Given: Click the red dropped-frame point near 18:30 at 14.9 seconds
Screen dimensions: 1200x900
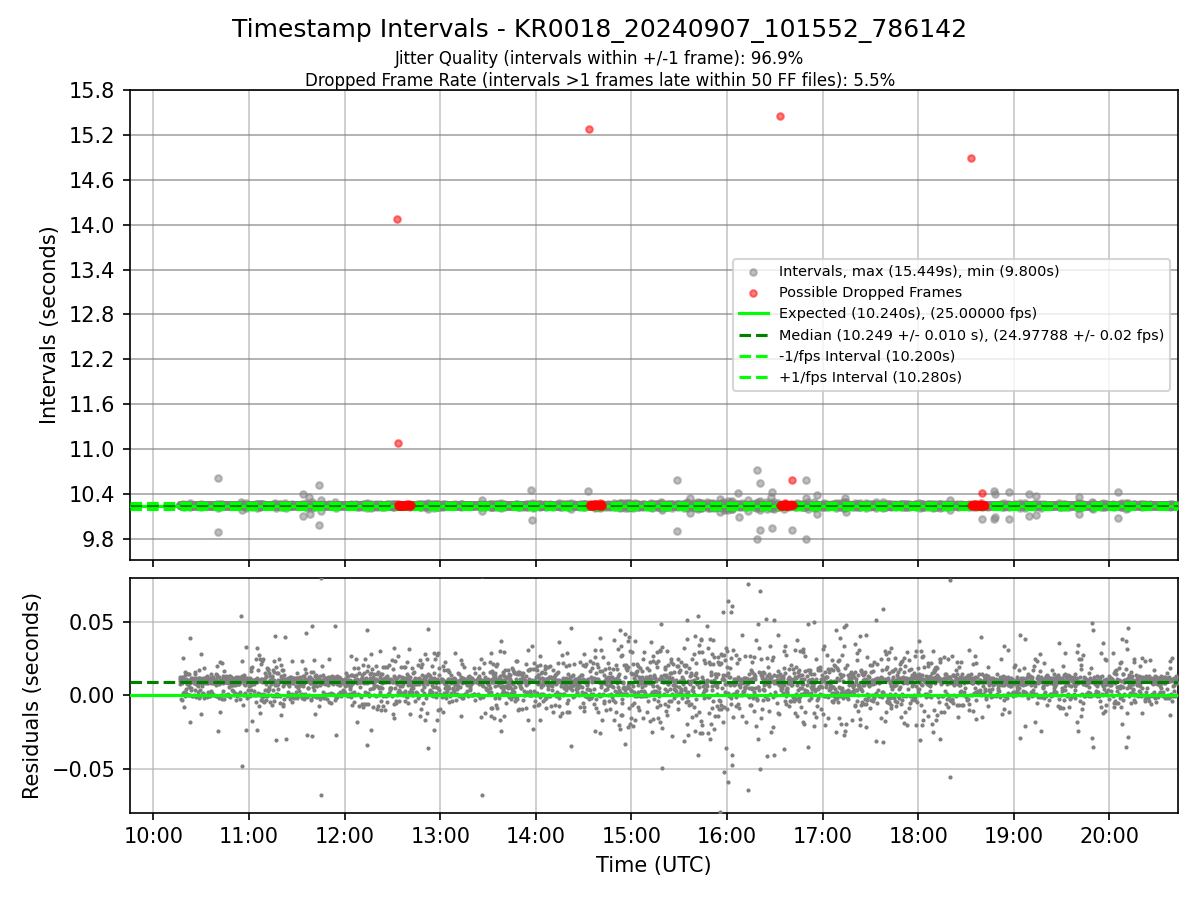Looking at the screenshot, I should (971, 158).
